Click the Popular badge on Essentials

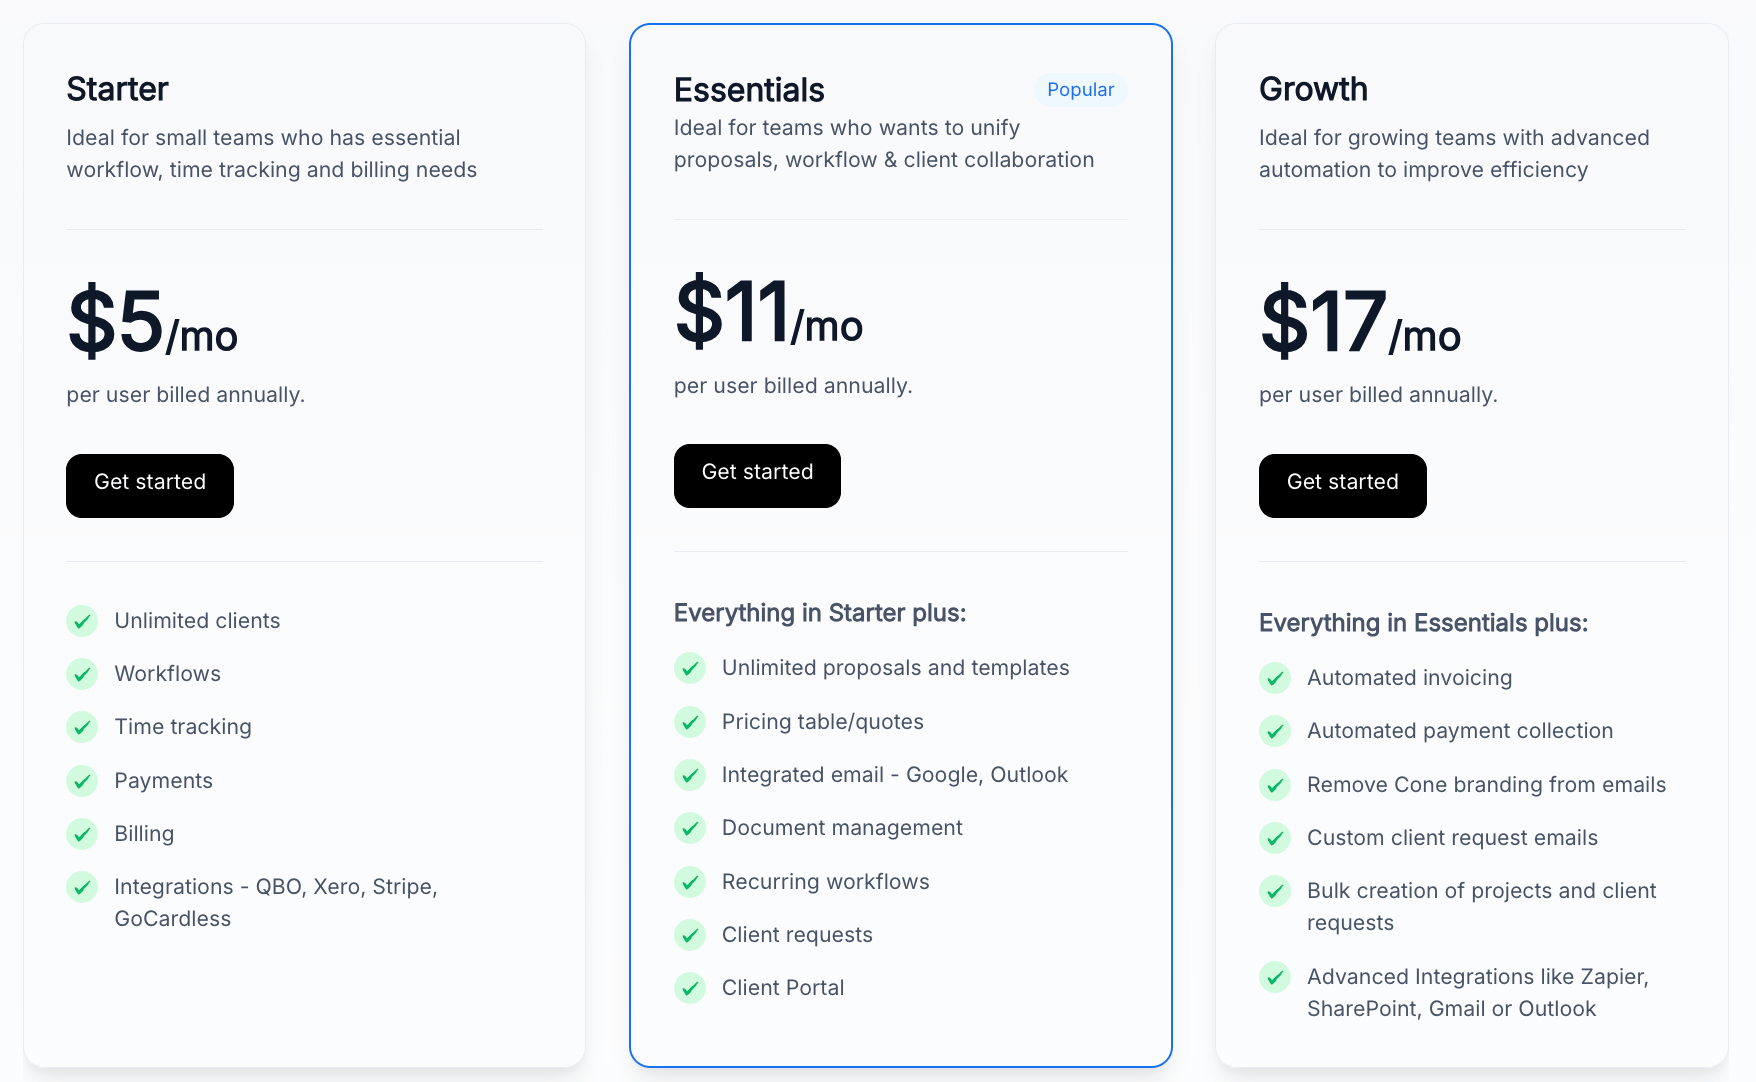1080,90
